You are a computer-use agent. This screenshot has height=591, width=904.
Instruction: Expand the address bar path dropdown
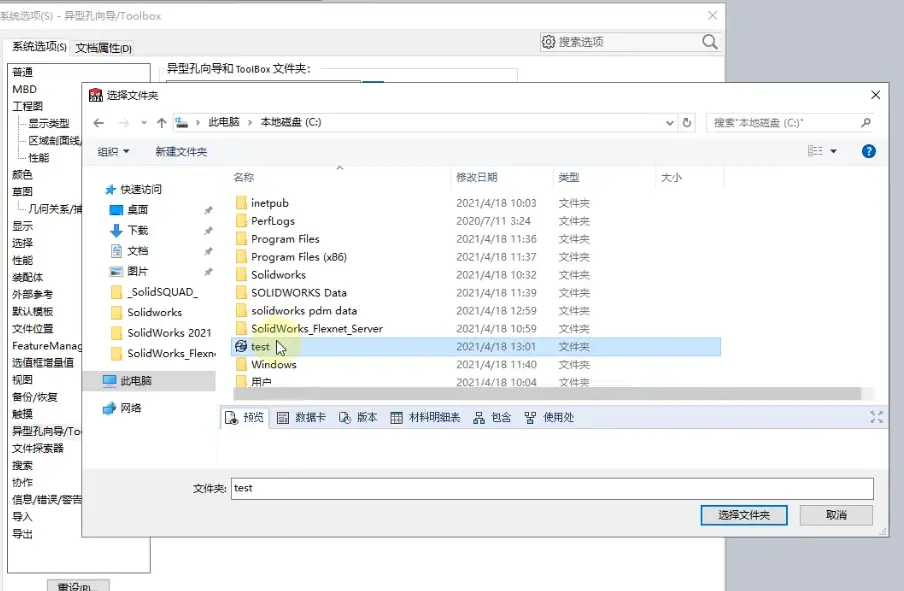(669, 123)
